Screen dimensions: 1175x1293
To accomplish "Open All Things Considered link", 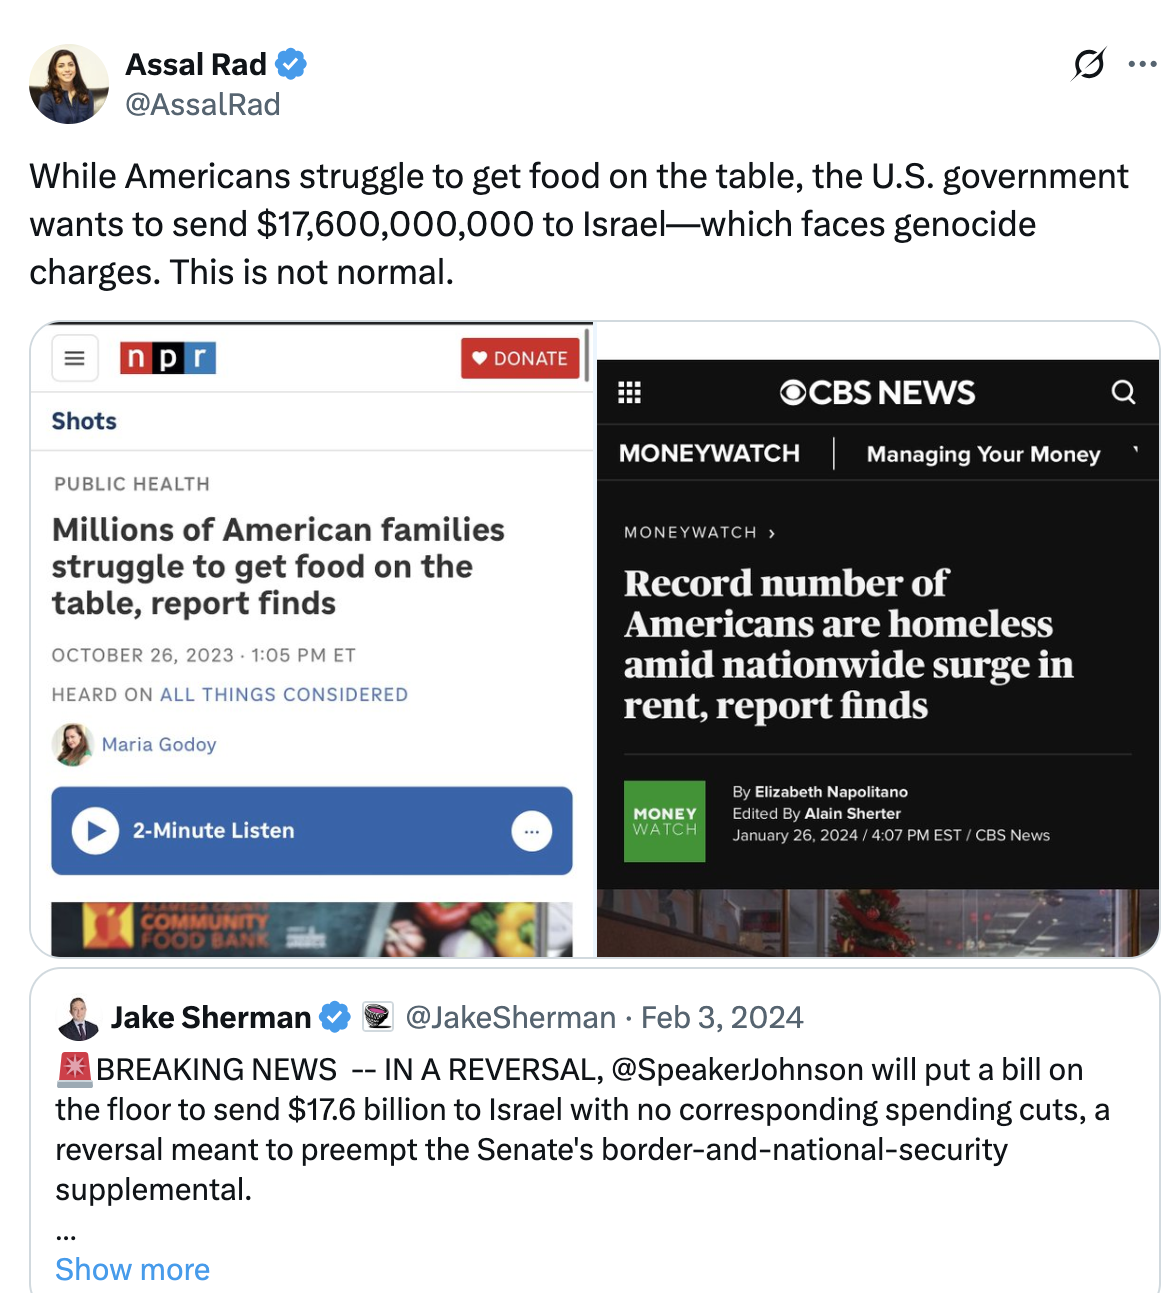I will pos(284,694).
